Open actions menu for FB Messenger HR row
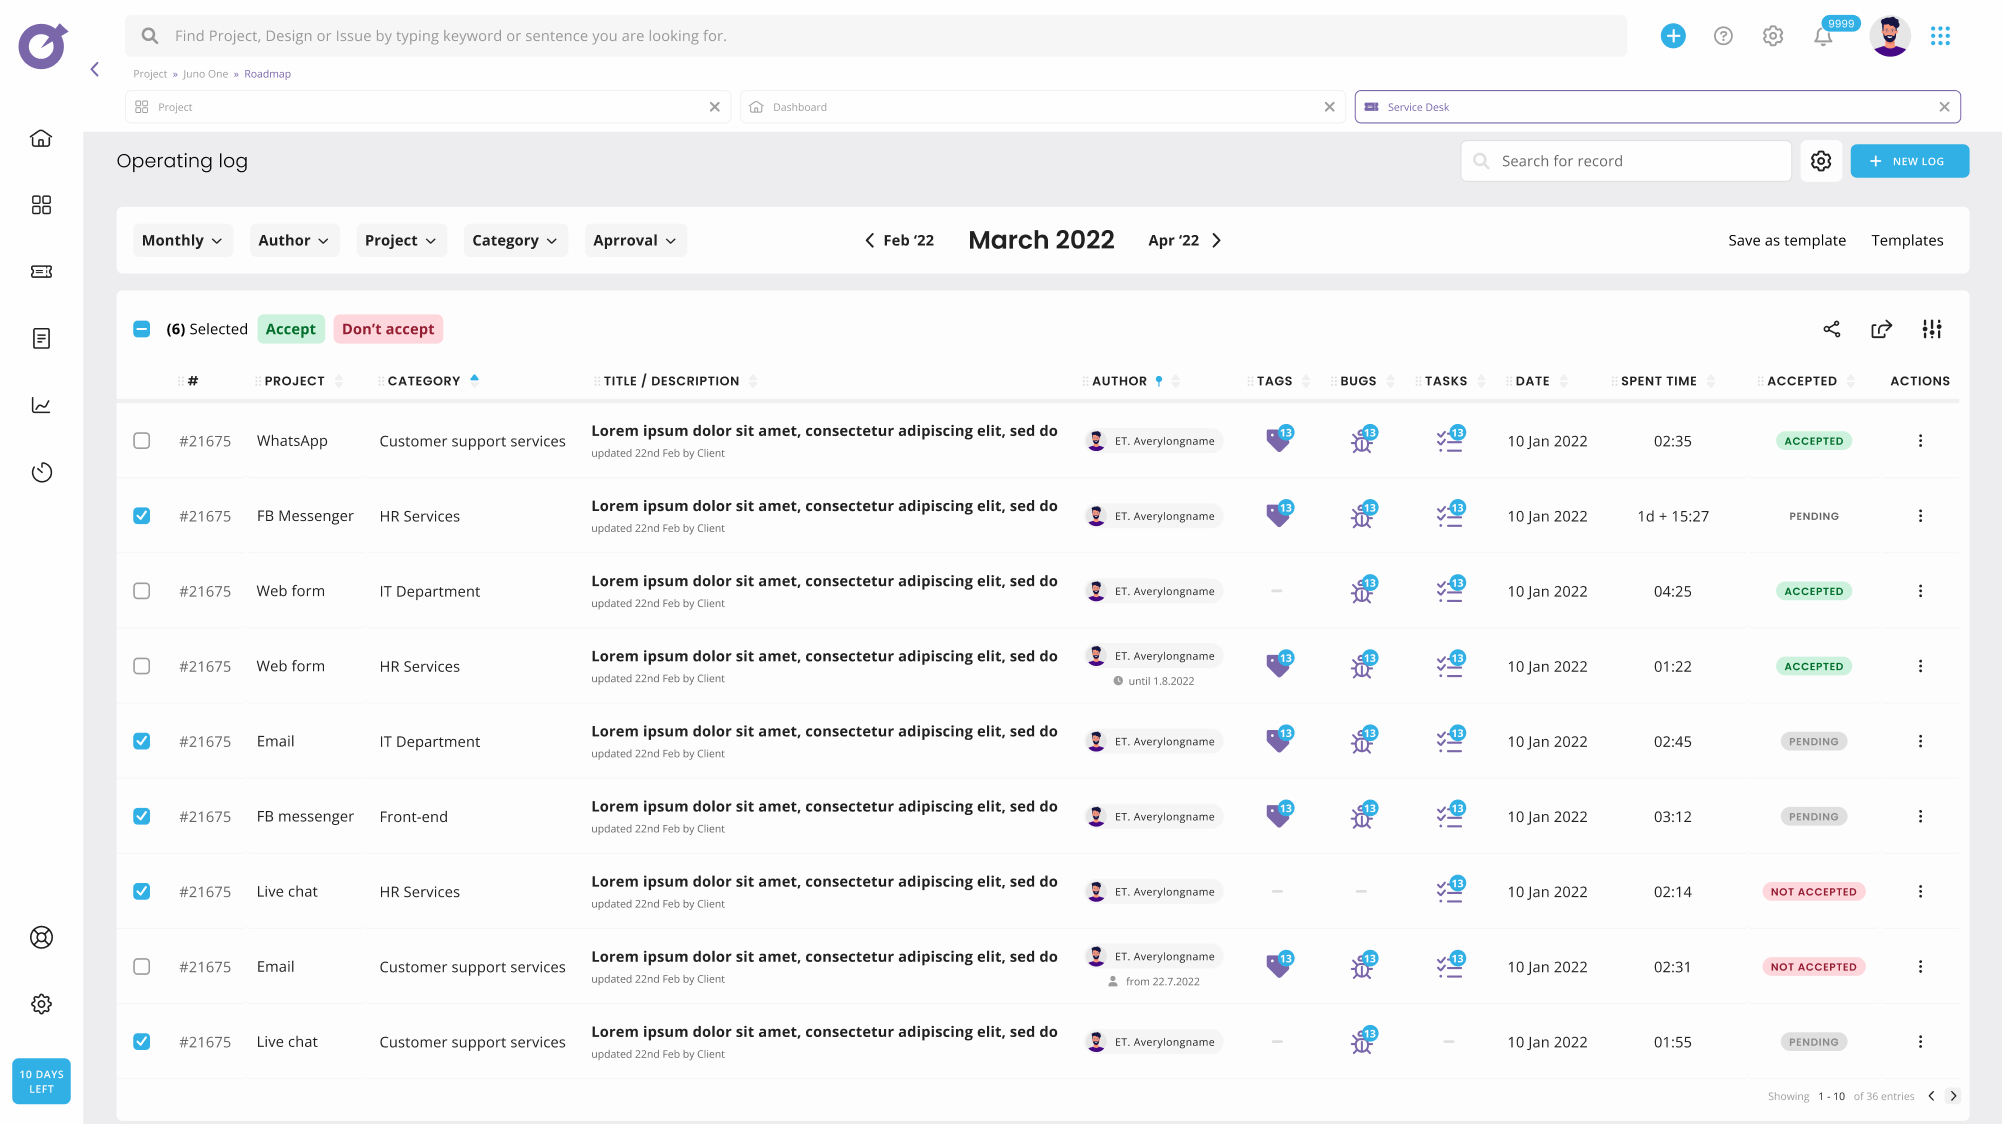2002x1124 pixels. 1920,516
